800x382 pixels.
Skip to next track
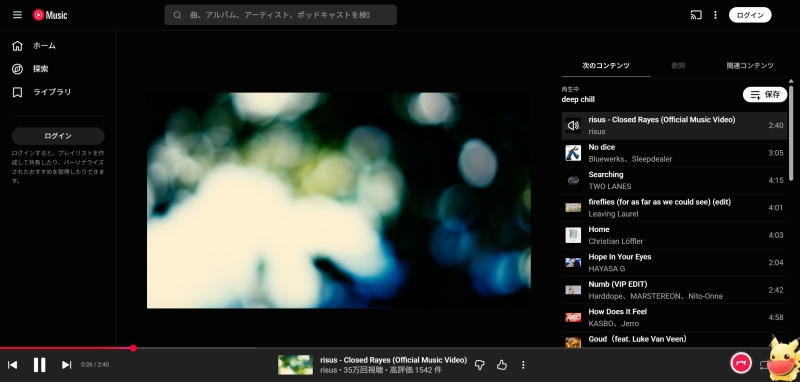click(66, 365)
